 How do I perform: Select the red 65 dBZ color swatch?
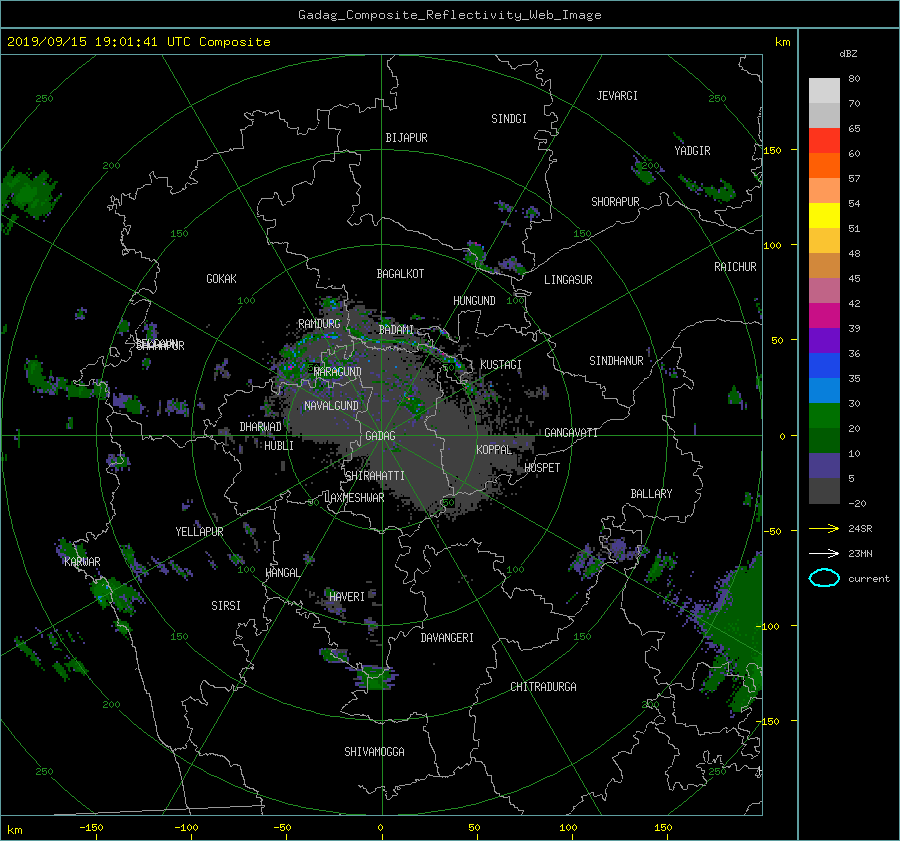pyautogui.click(x=824, y=140)
